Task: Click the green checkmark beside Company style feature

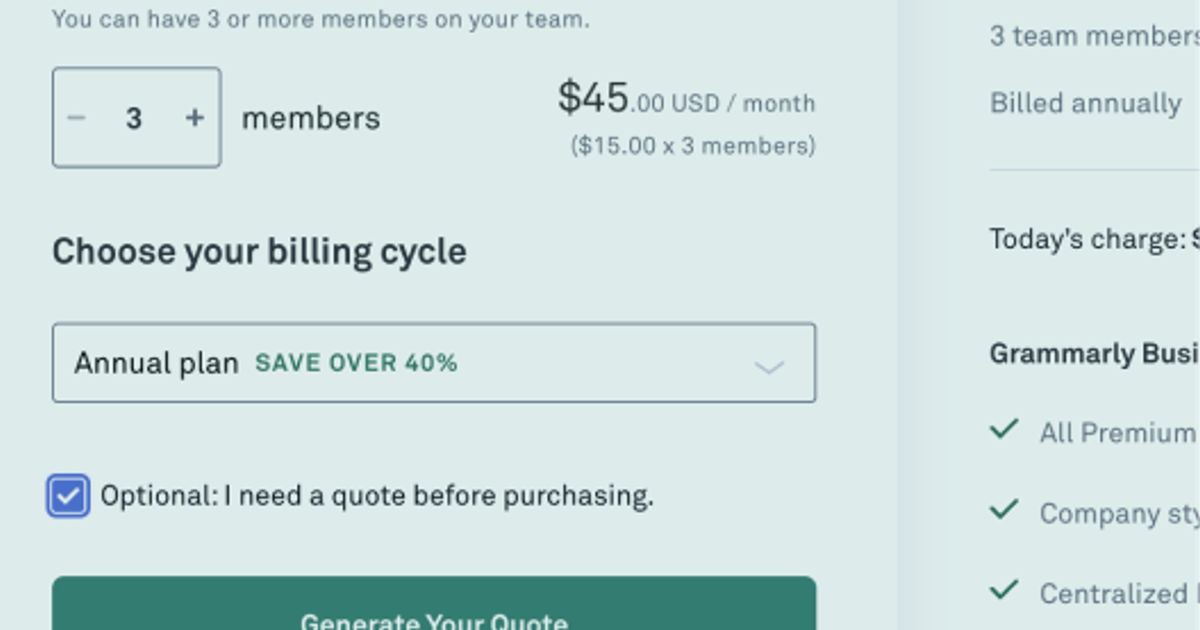Action: pyautogui.click(x=1003, y=510)
